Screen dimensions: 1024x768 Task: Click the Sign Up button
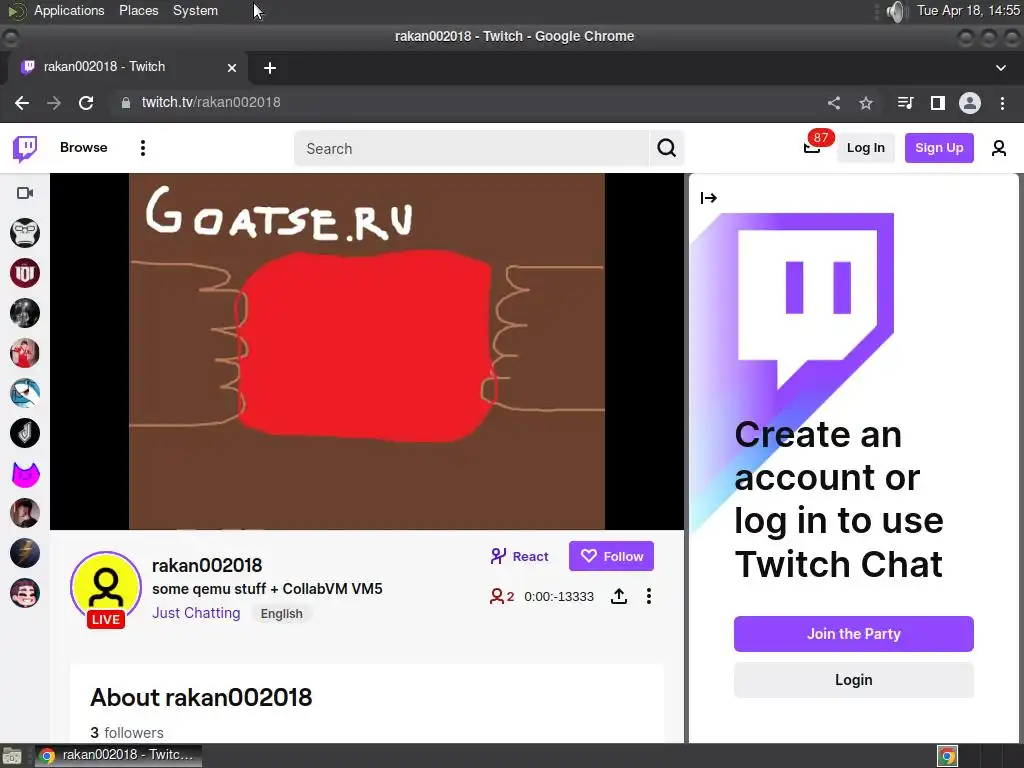(x=939, y=148)
